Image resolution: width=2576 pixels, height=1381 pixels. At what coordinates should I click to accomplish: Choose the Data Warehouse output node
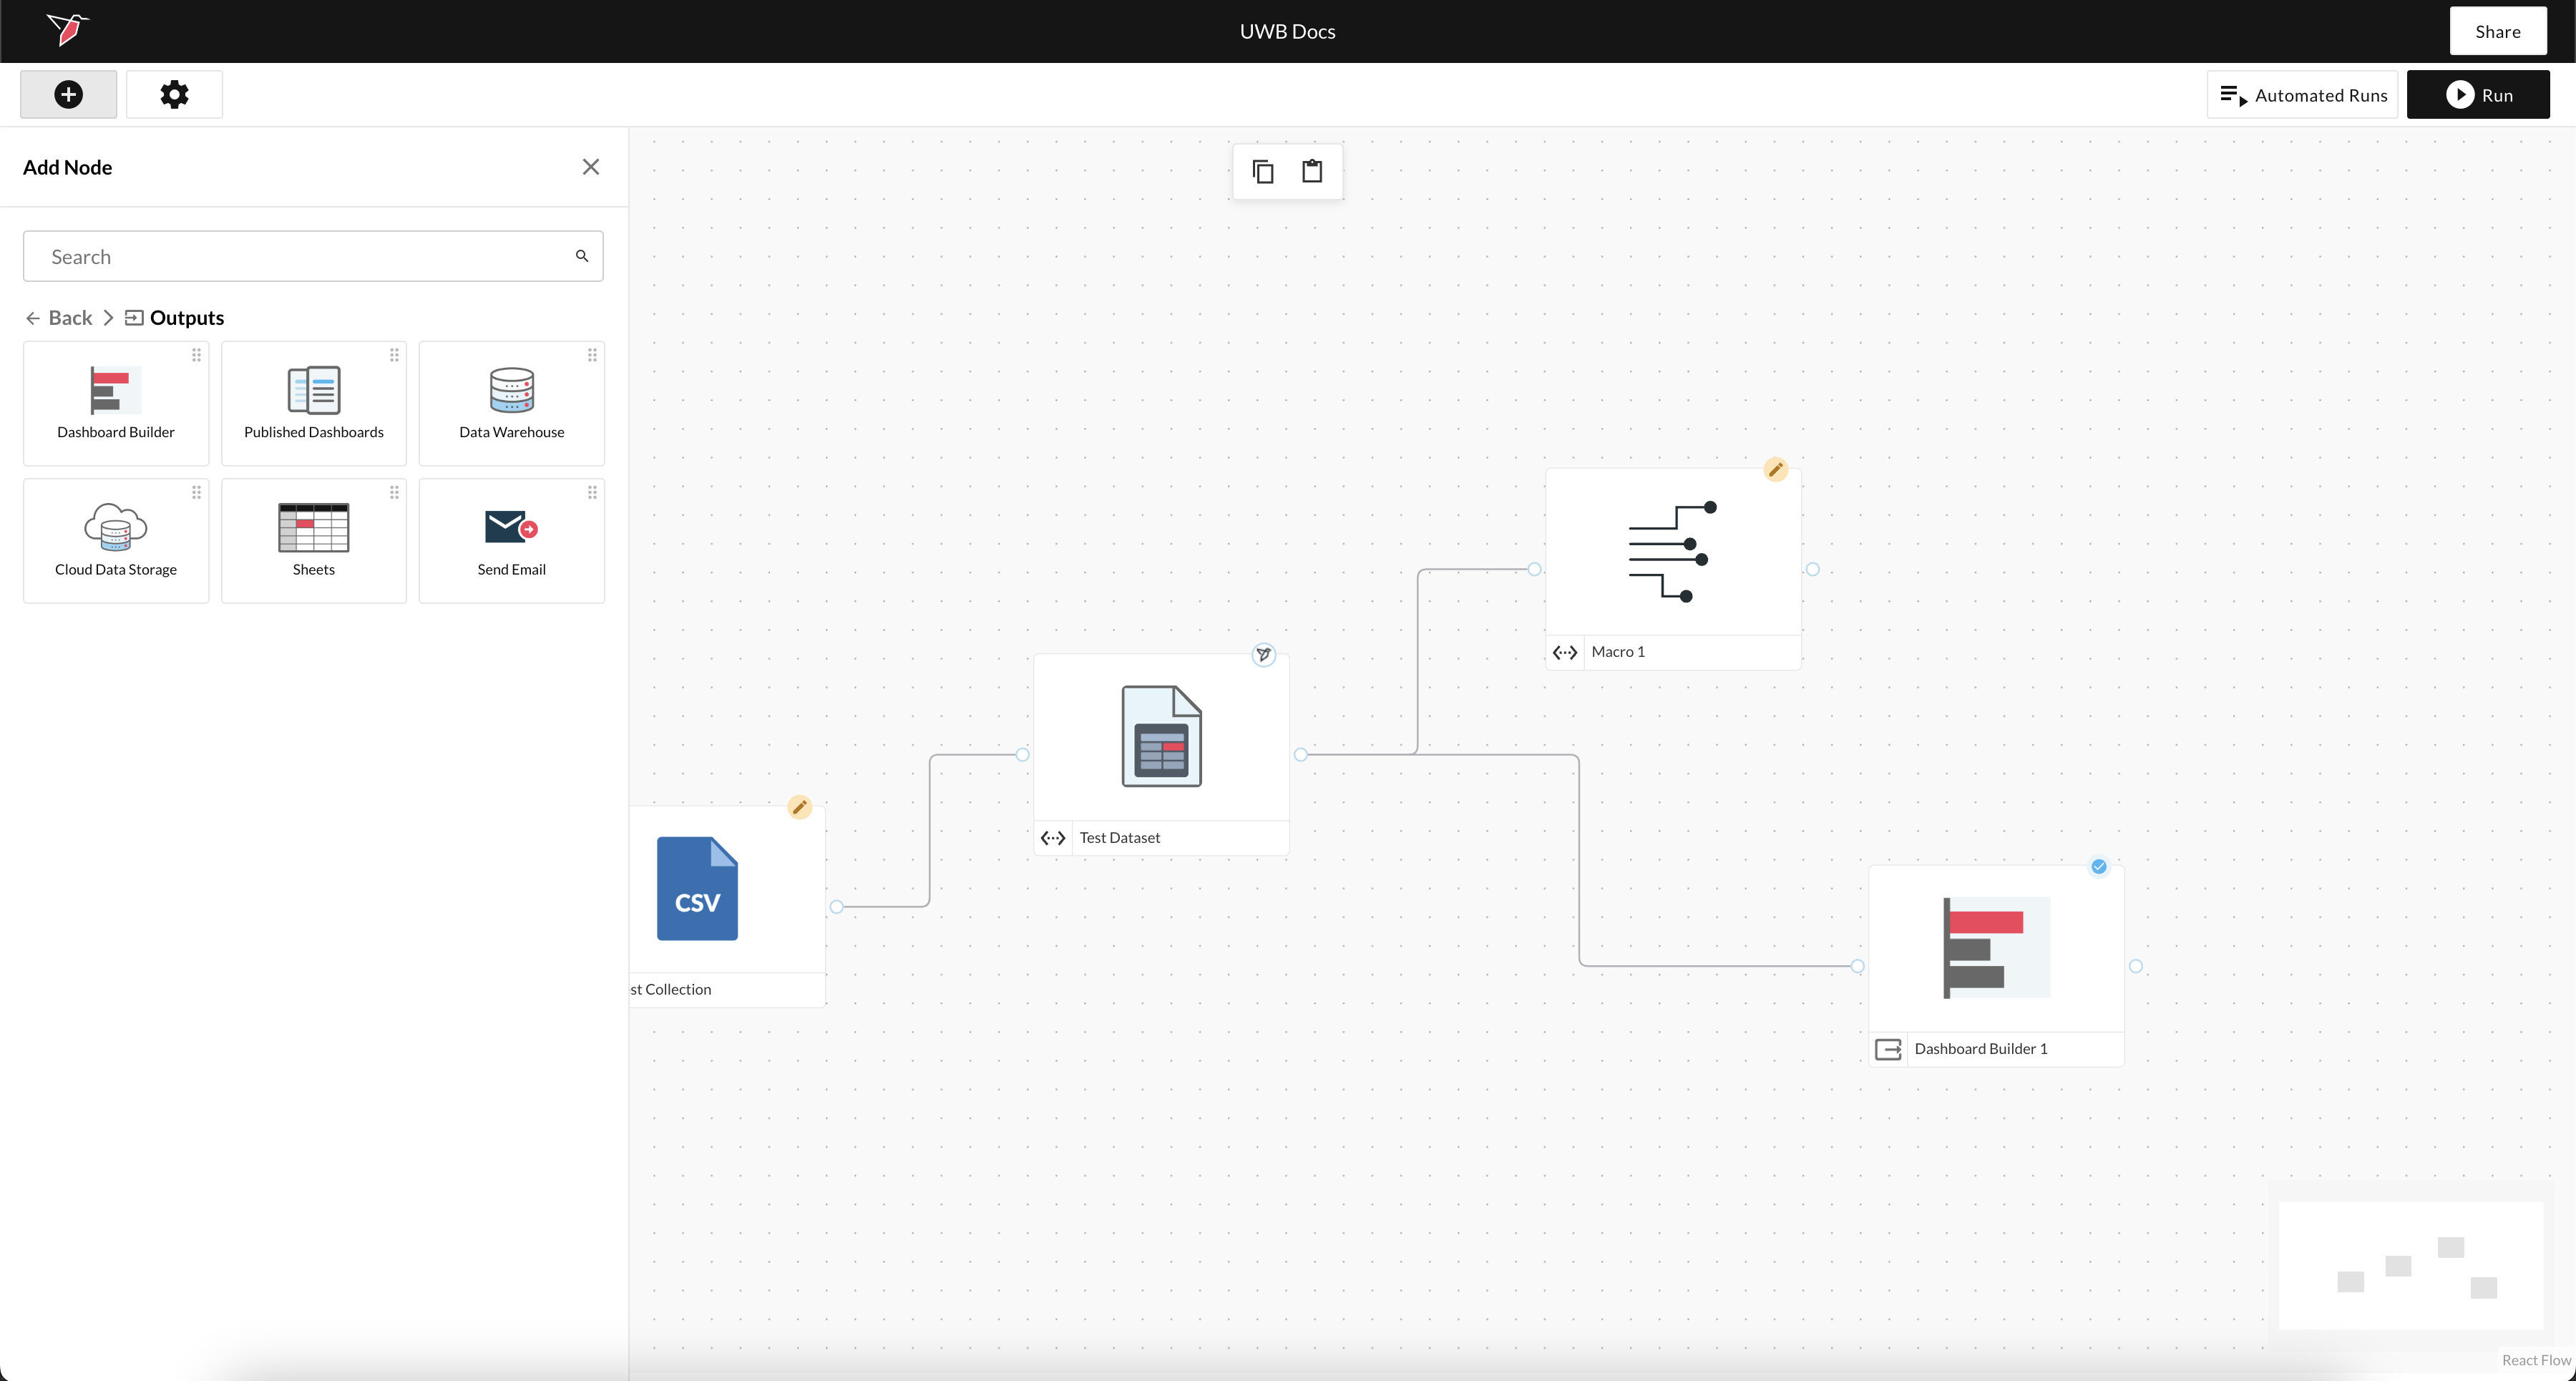[511, 404]
